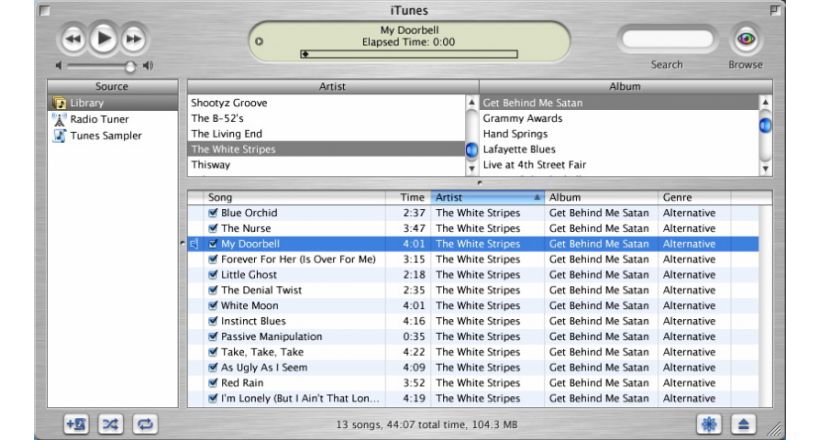
Task: Click the now-playing speaker icon beside My Doorbell
Action: point(194,244)
